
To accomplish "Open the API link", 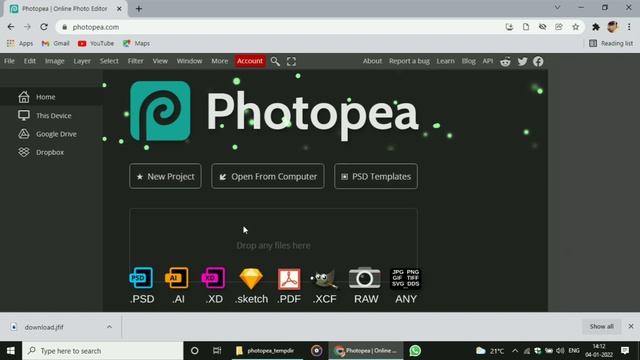I will click(488, 61).
